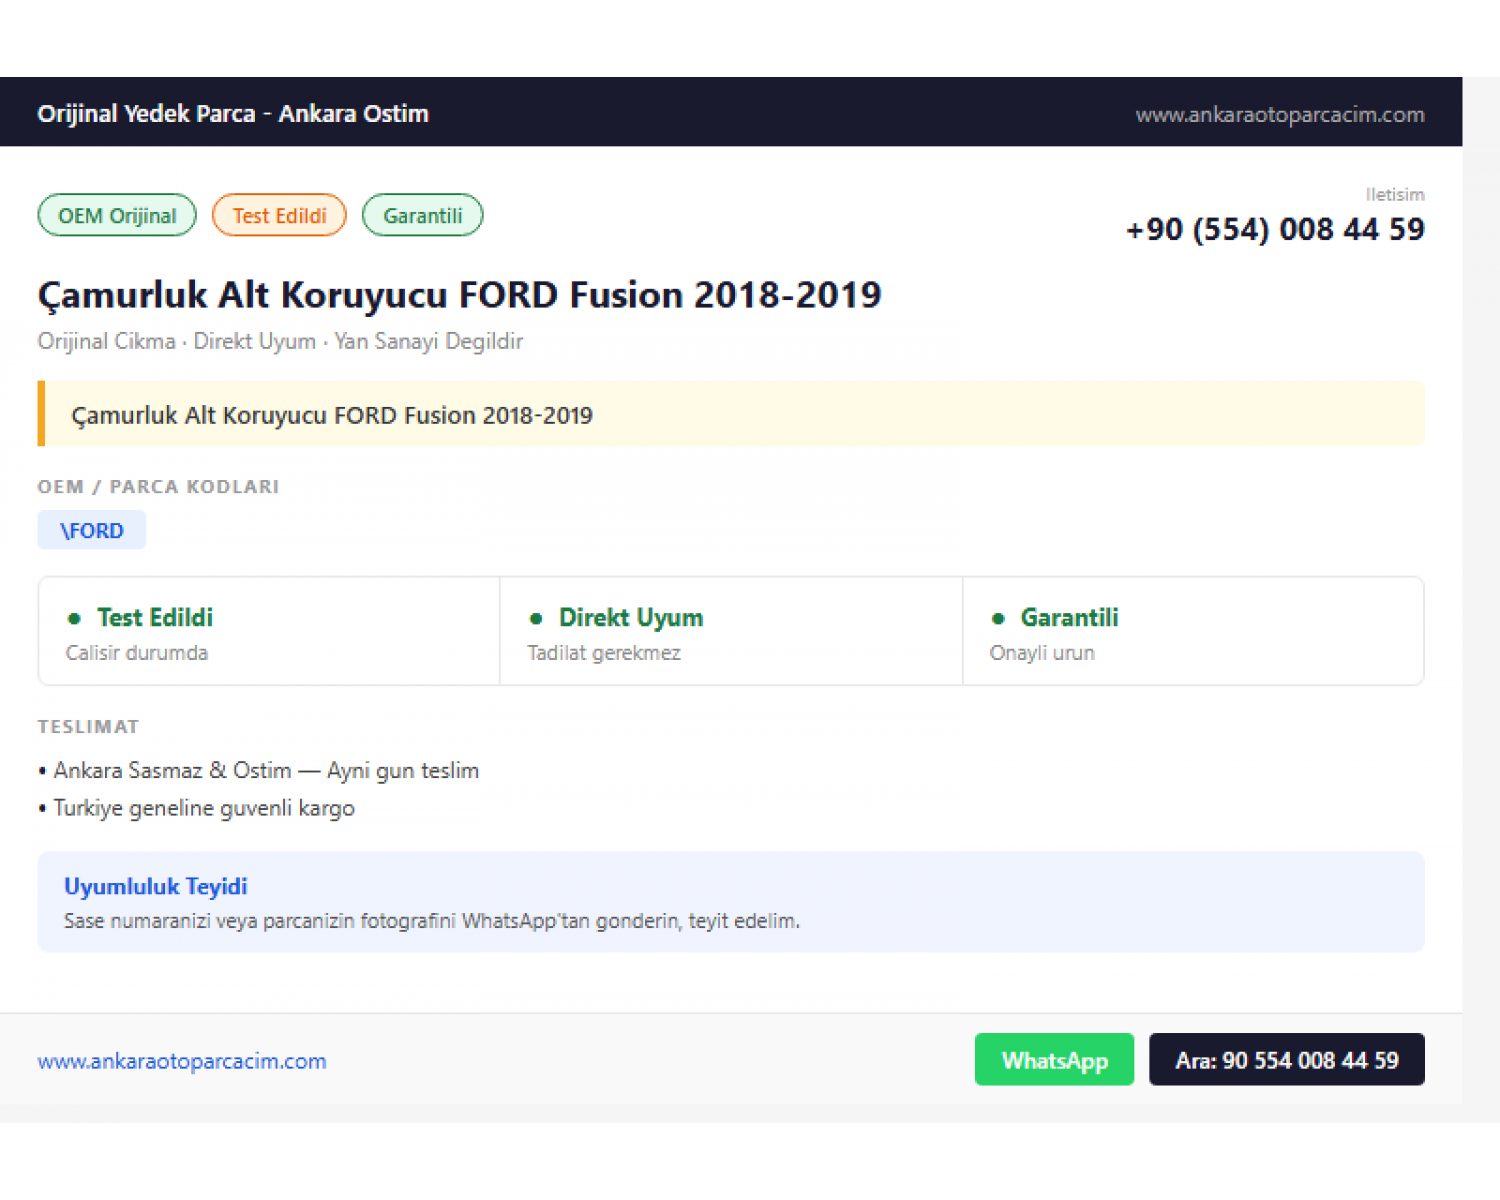Screen dimensions: 1500x1200
Task: Select the OEM Orijinal badge
Action: coord(117,215)
